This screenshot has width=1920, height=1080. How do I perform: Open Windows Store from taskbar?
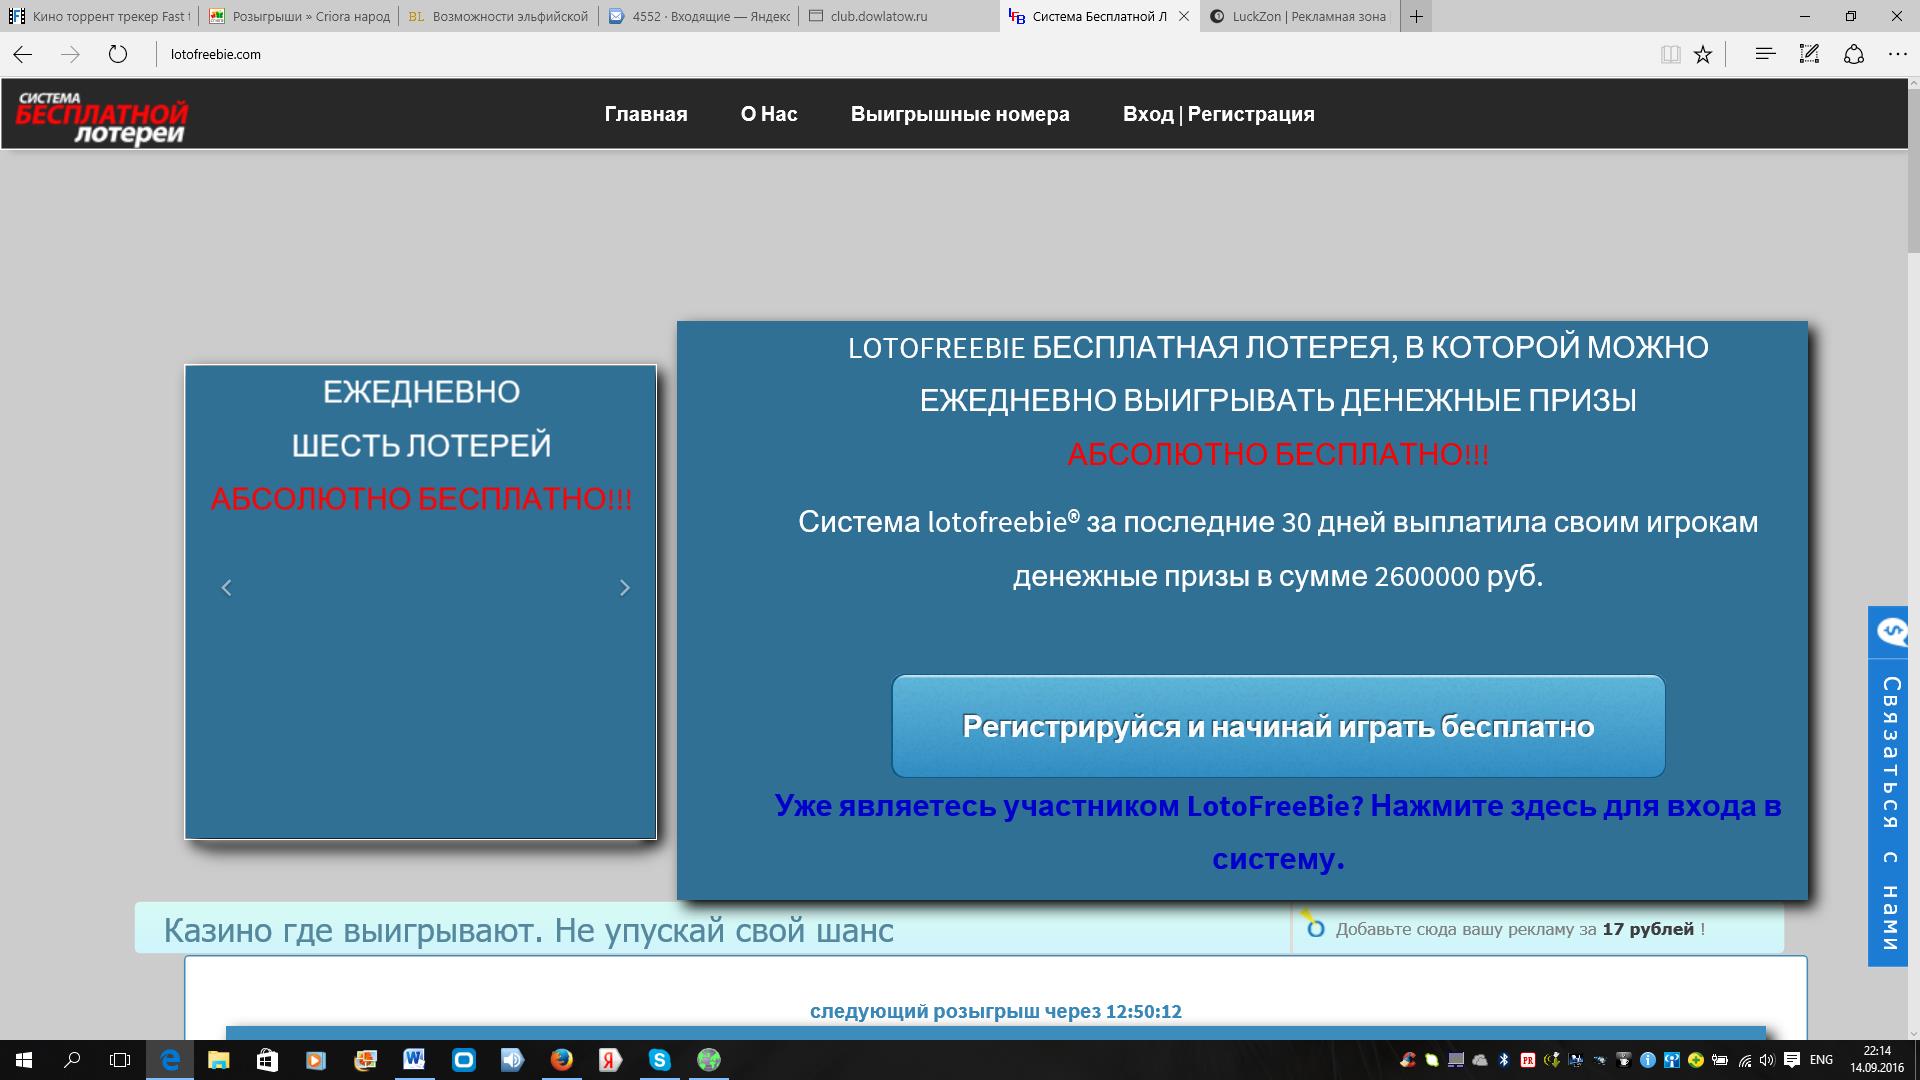(x=267, y=1060)
